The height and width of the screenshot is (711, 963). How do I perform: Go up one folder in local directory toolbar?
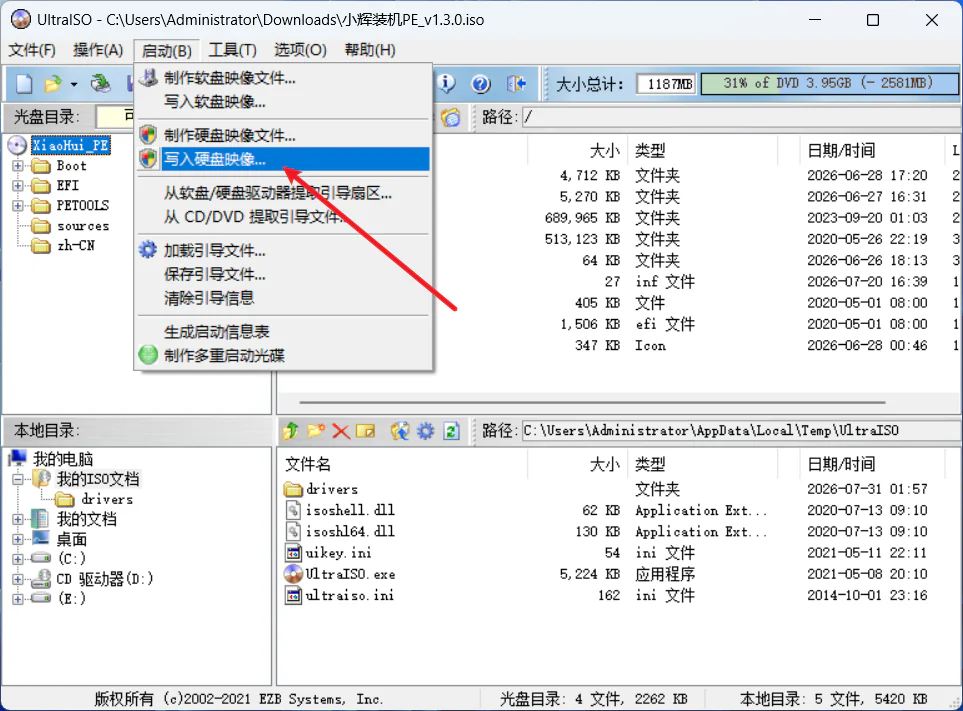[x=291, y=431]
